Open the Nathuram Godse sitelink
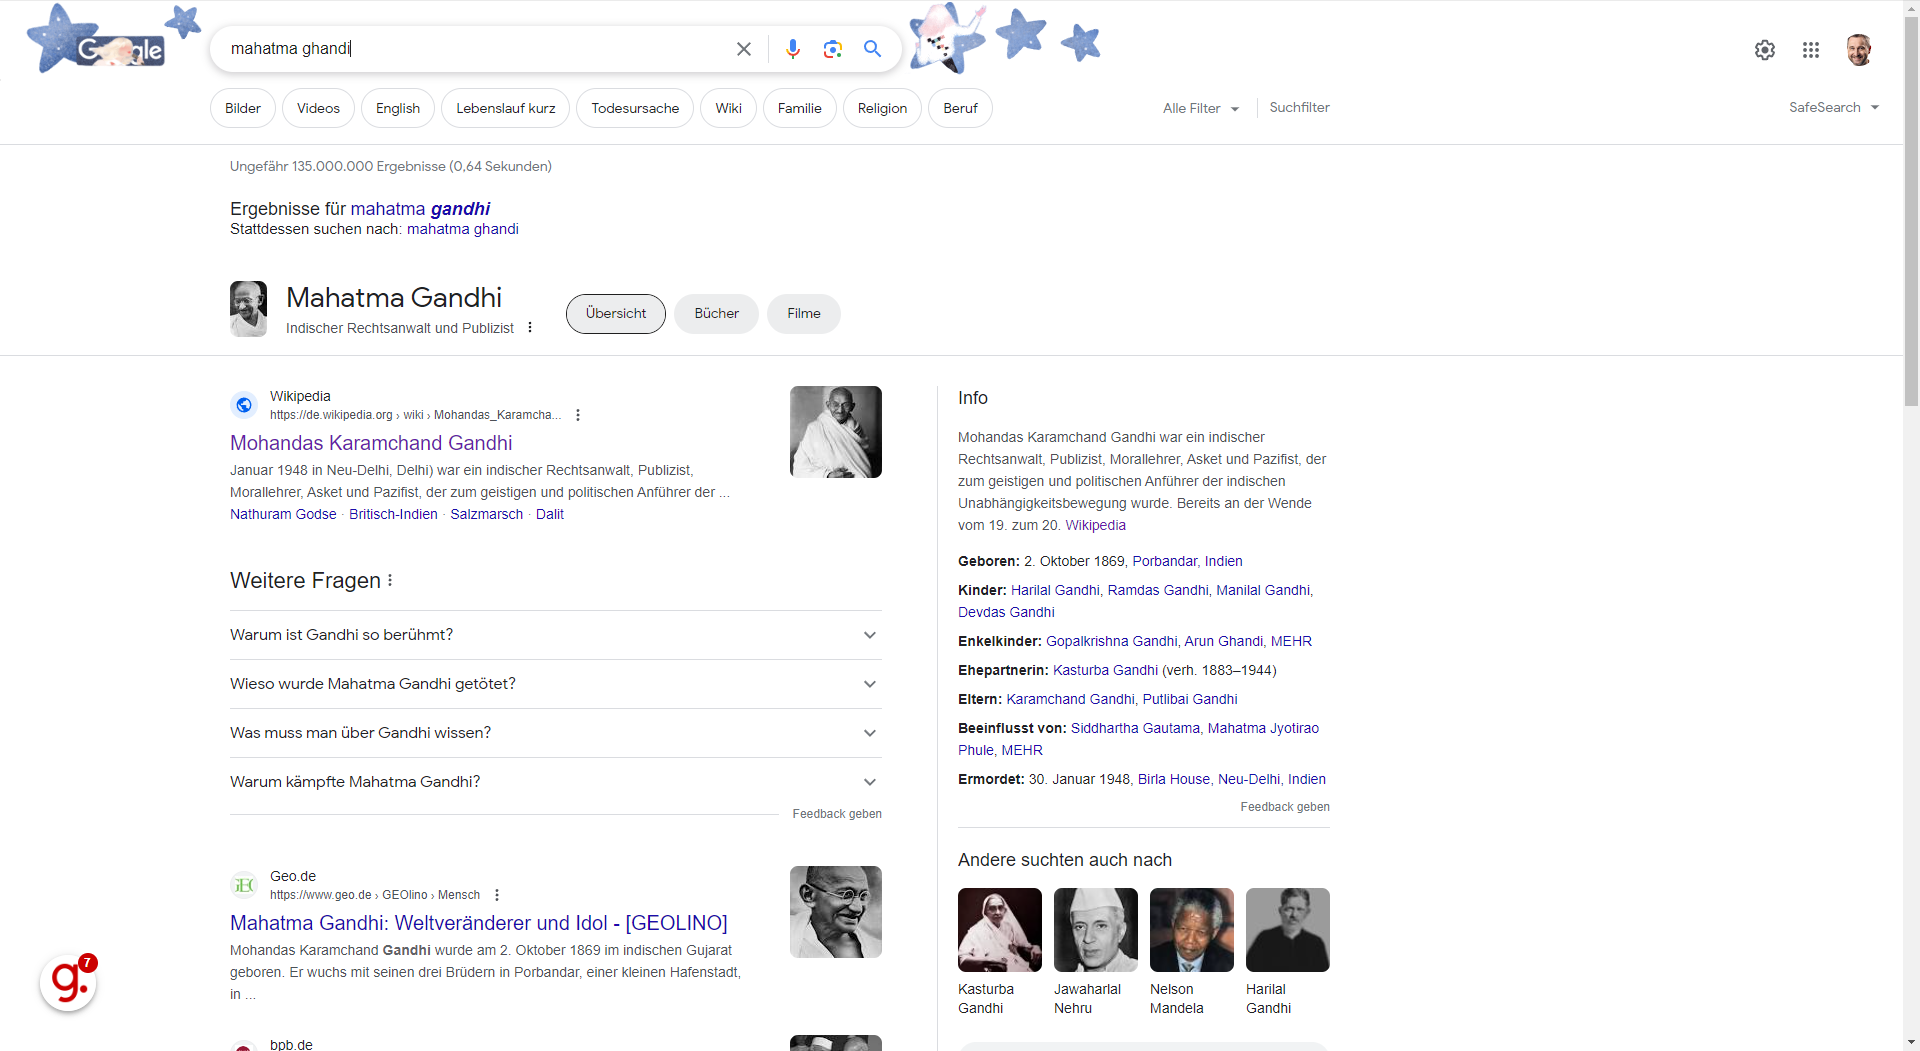The height and width of the screenshot is (1051, 1920). pyautogui.click(x=283, y=514)
